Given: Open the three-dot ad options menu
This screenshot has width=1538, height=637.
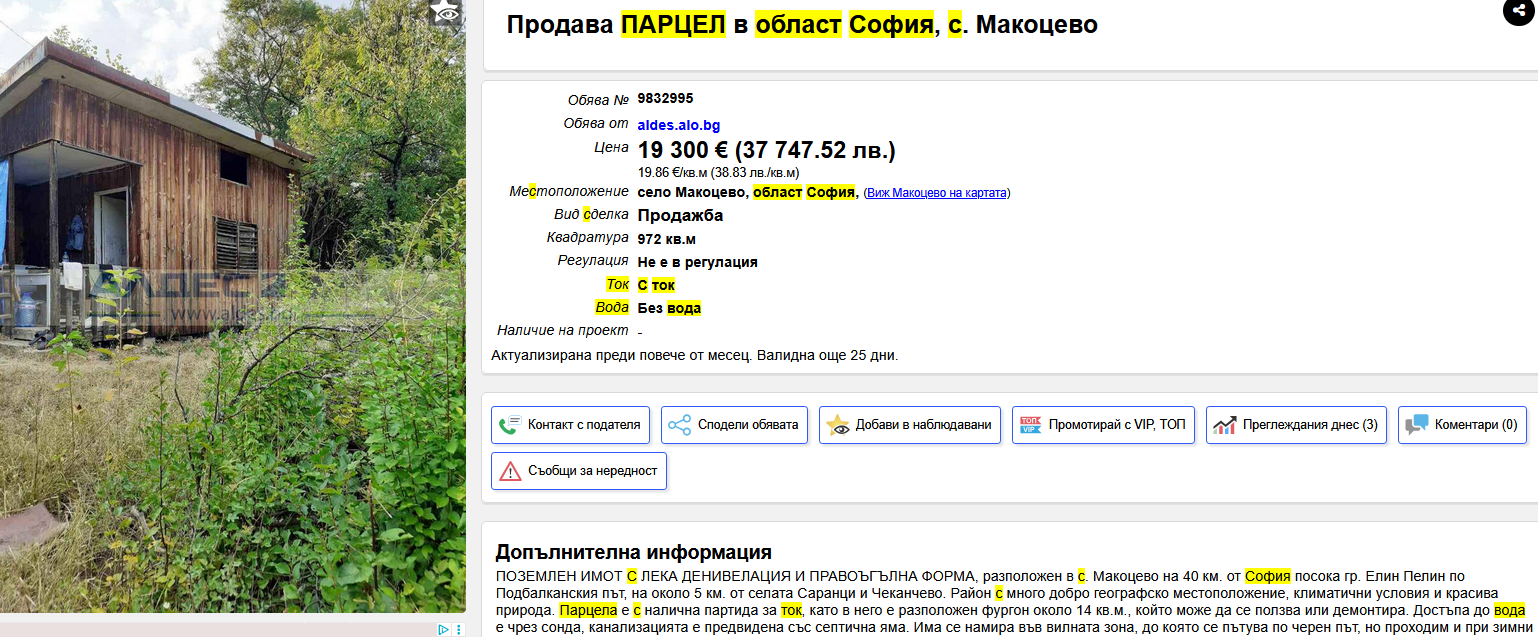Looking at the screenshot, I should tap(459, 629).
